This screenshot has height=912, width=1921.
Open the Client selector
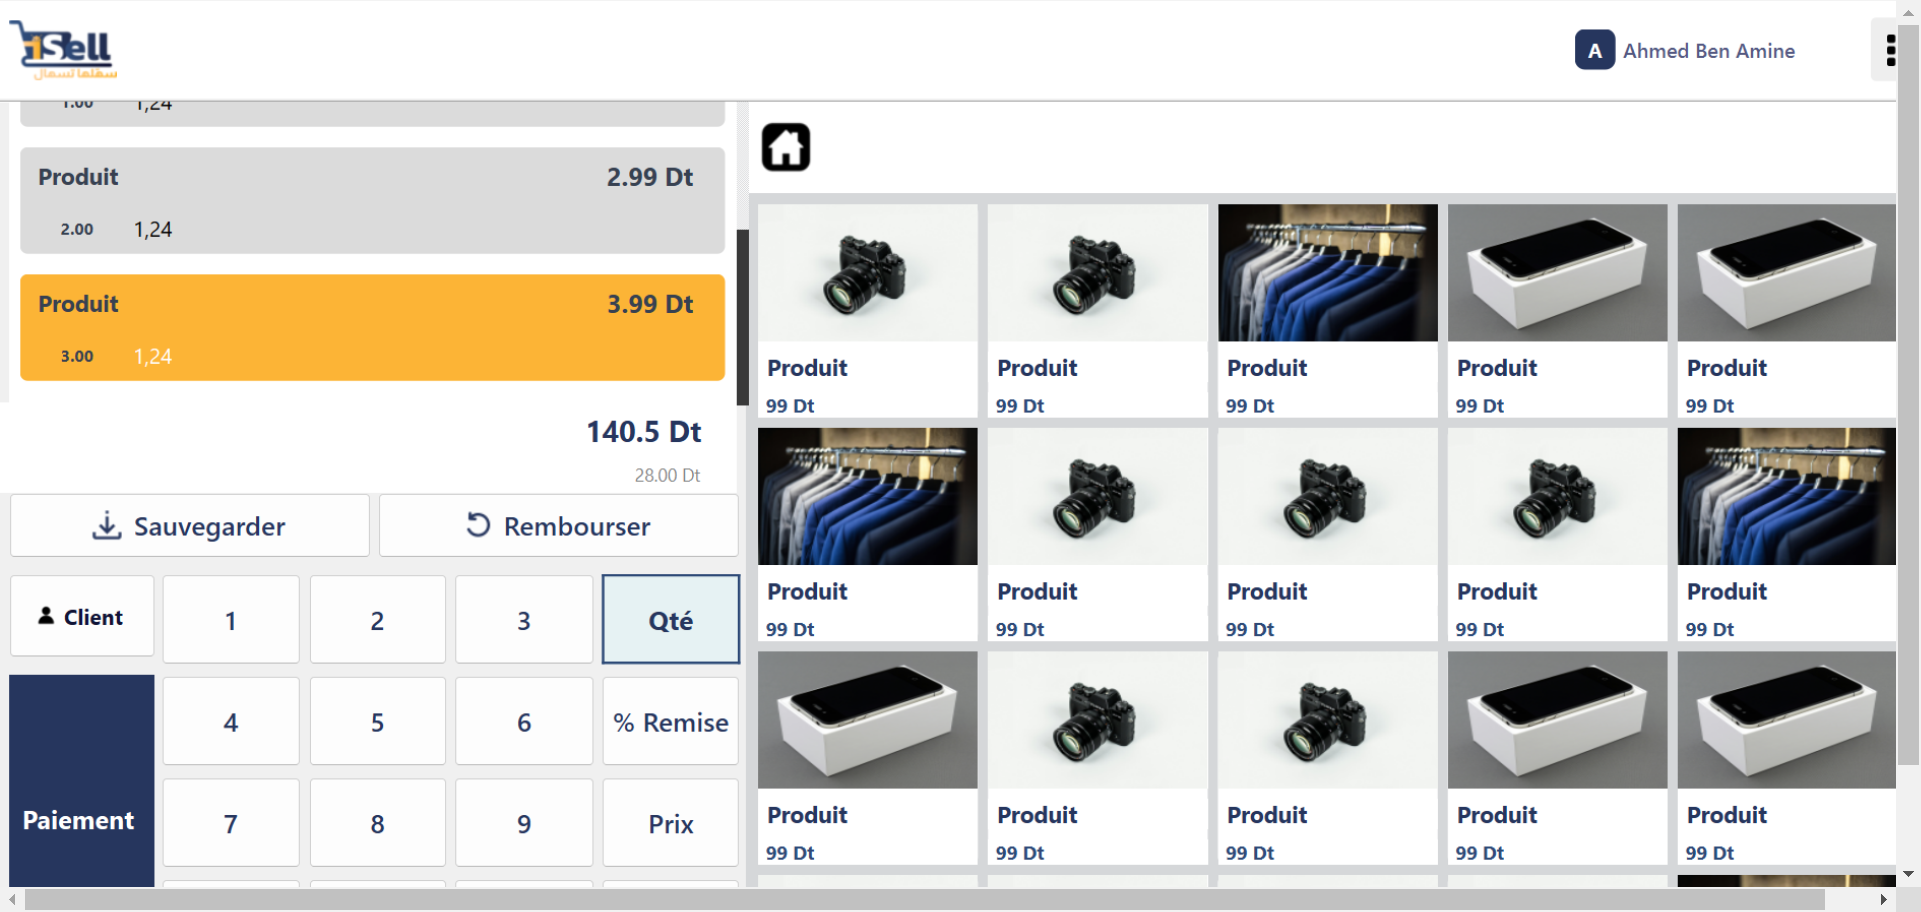[82, 617]
